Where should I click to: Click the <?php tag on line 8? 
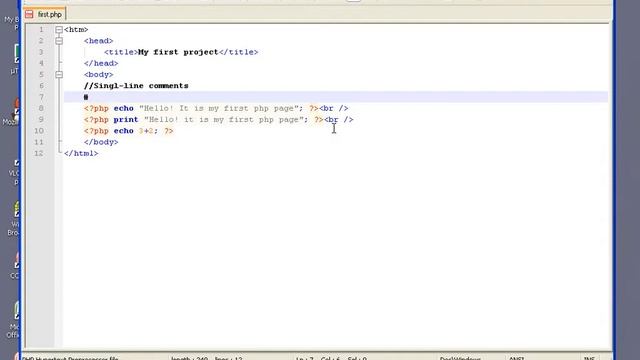(x=96, y=108)
